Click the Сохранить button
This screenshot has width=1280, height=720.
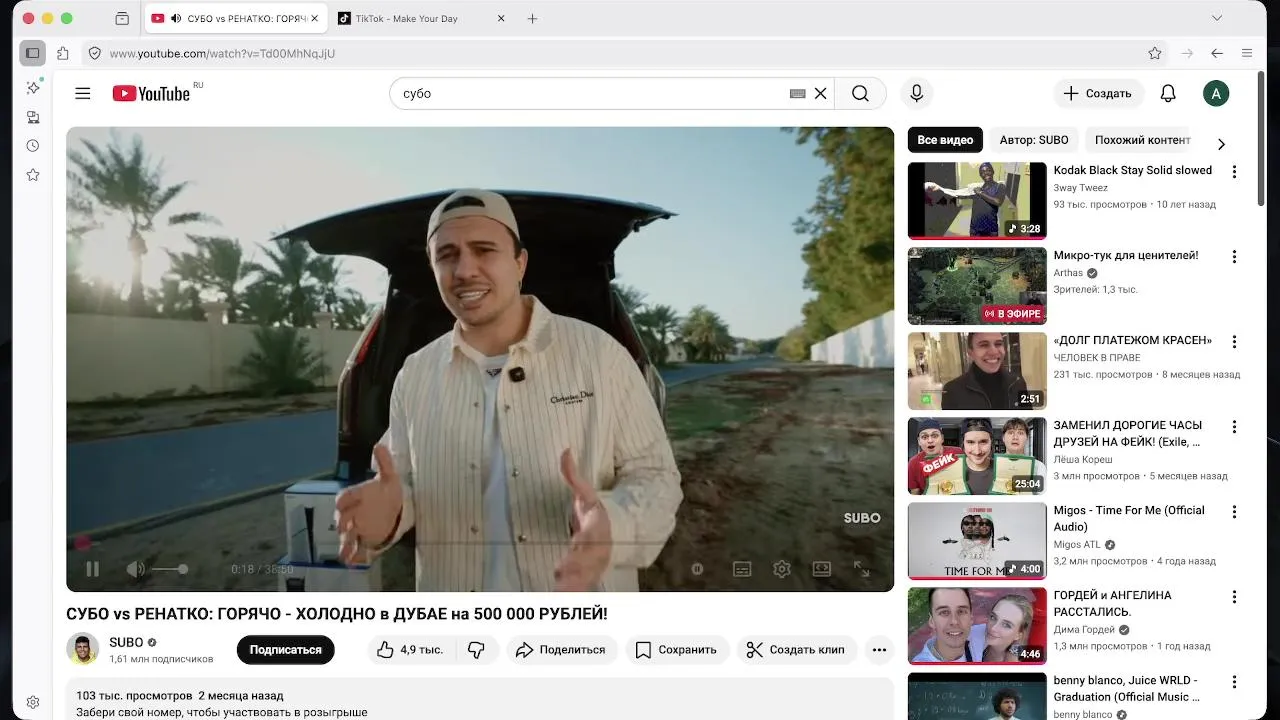pos(677,649)
